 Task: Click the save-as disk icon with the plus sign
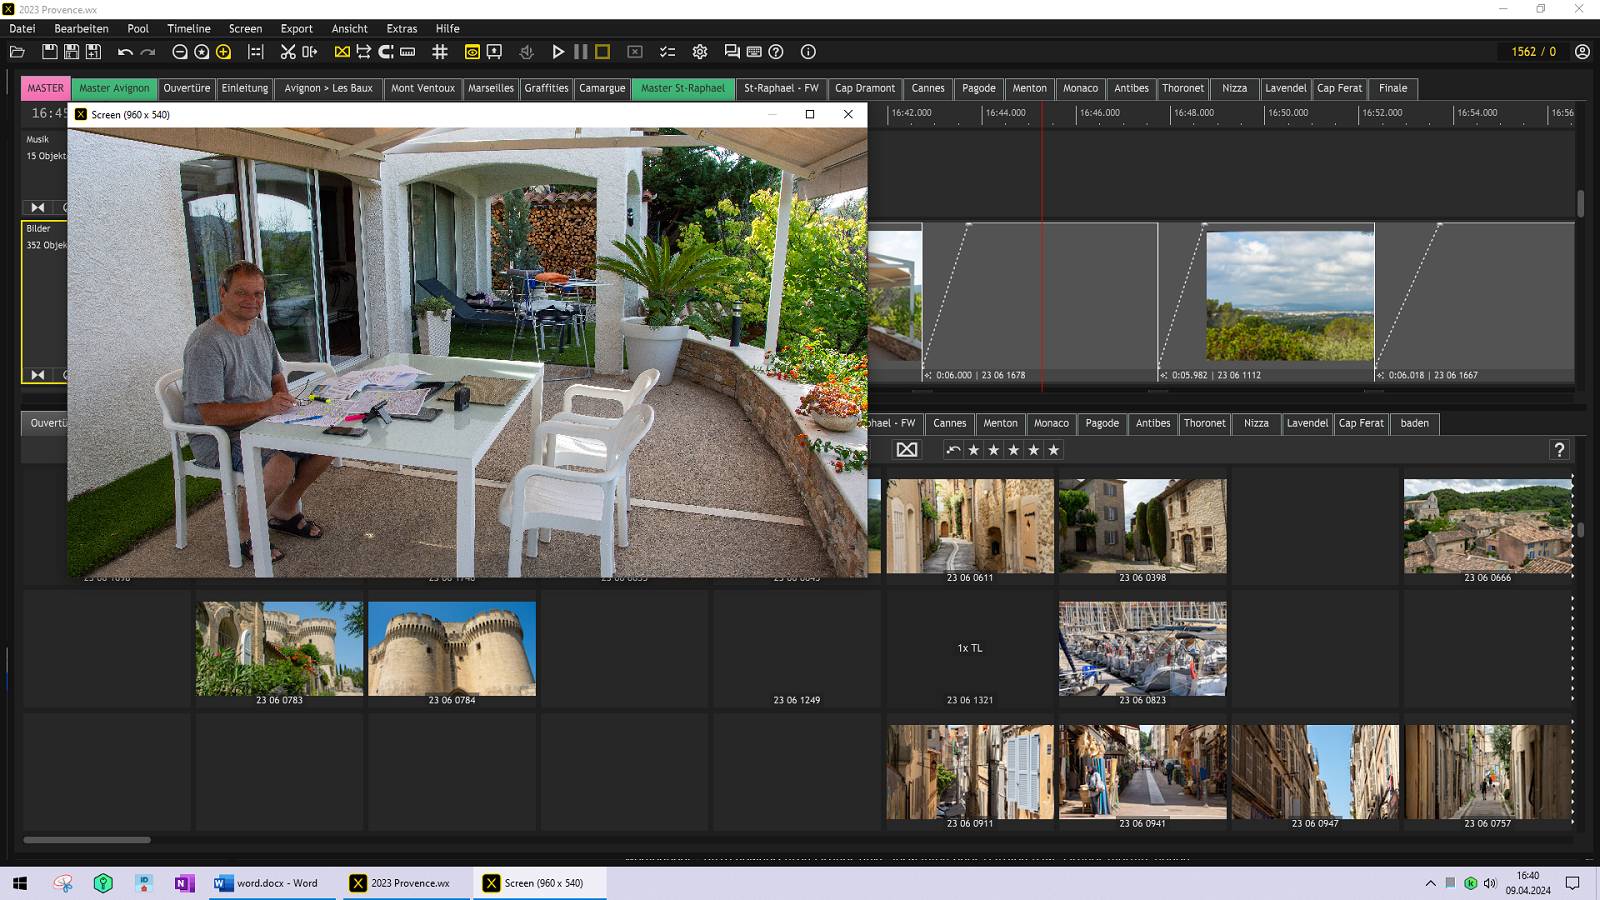tap(93, 52)
